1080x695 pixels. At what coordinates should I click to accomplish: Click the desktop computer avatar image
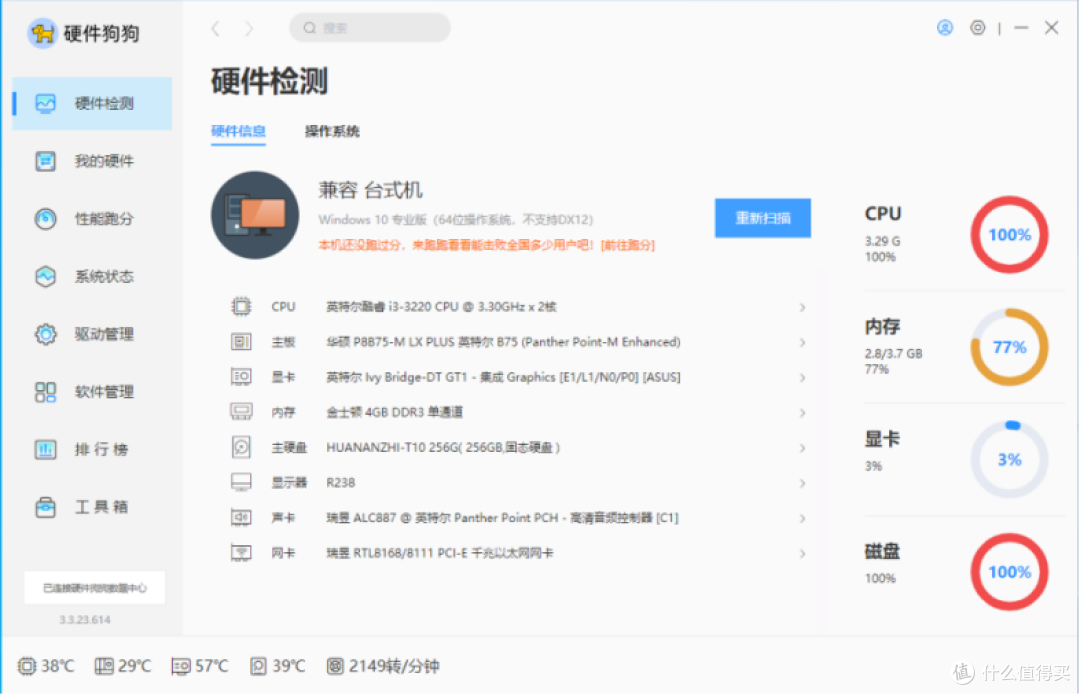[255, 215]
